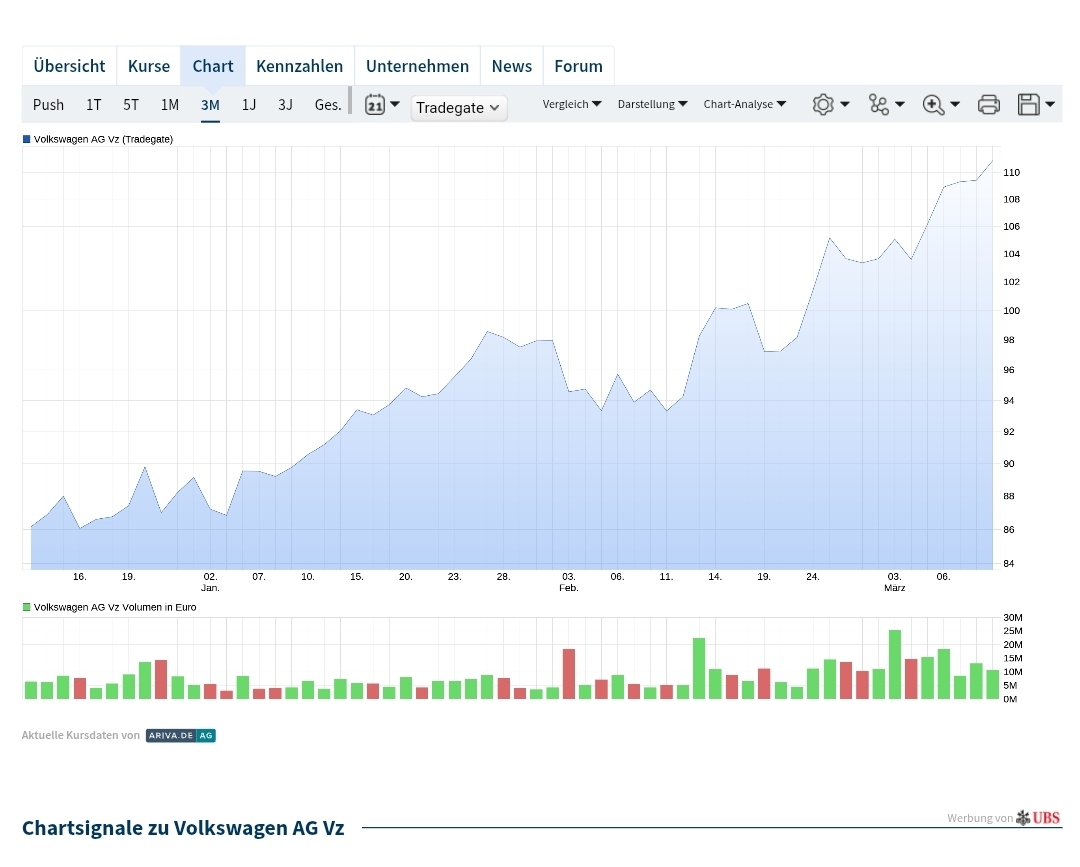Save chart via floppy disk icon
This screenshot has height=867, width=1080.
click(1028, 105)
